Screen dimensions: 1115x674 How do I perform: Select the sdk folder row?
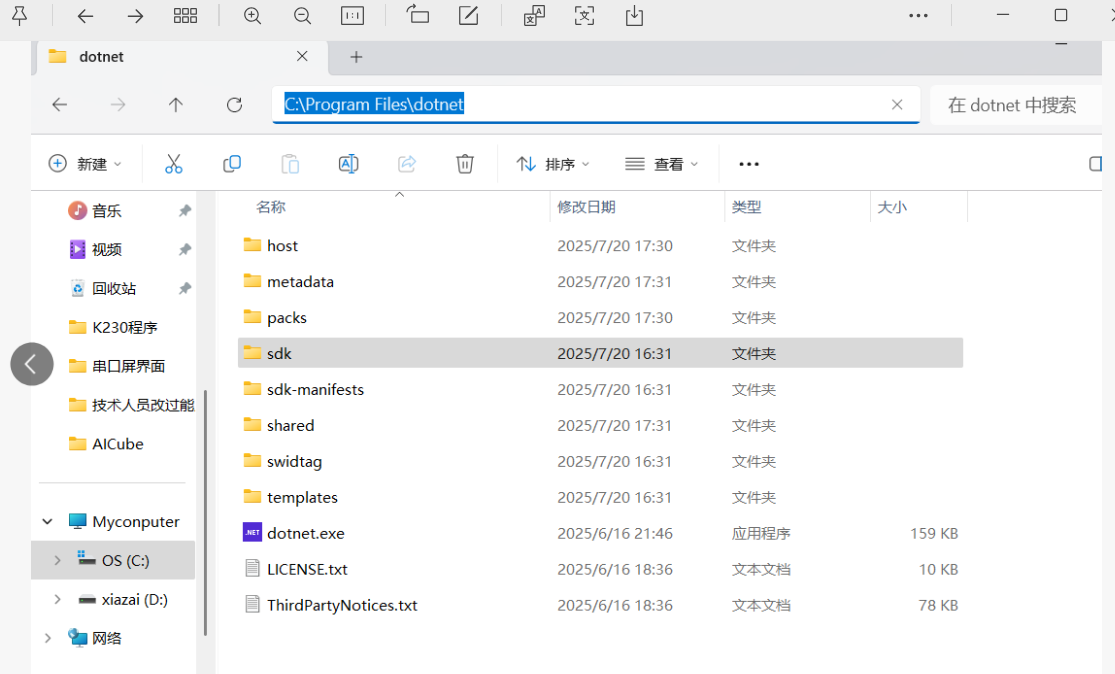(600, 353)
